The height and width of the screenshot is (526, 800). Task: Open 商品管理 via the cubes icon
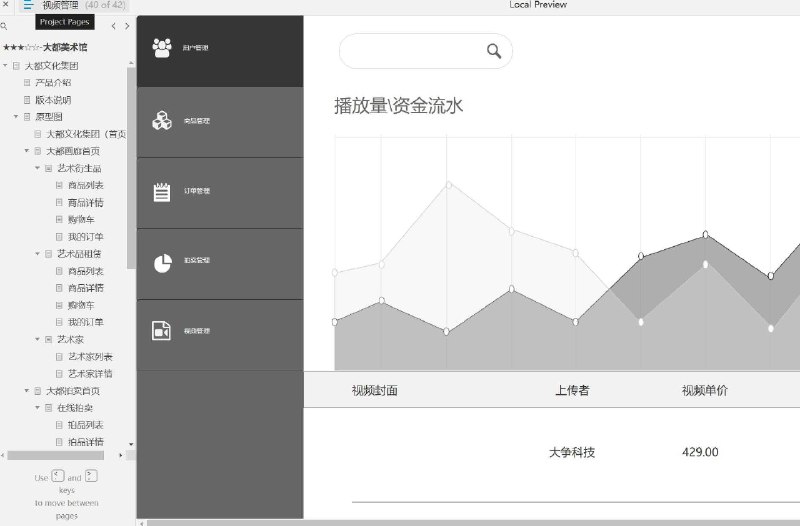tap(162, 120)
